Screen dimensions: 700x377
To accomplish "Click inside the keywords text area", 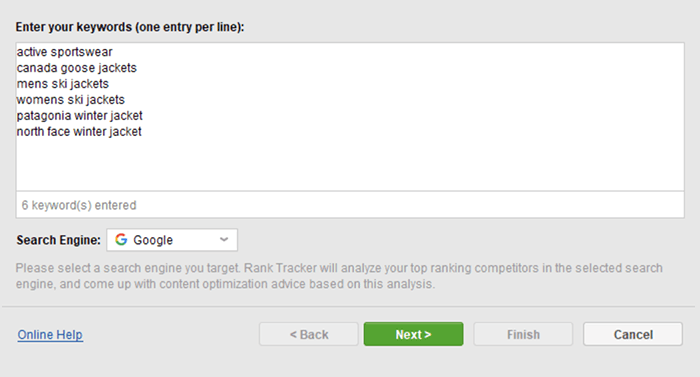I will click(x=350, y=117).
